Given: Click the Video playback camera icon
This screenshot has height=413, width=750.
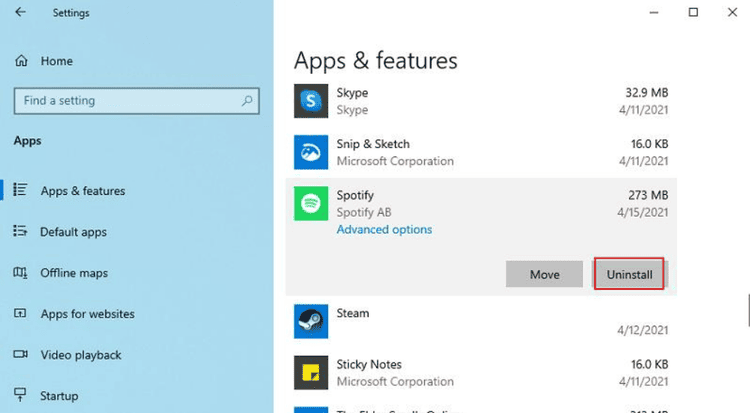Looking at the screenshot, I should [20, 354].
